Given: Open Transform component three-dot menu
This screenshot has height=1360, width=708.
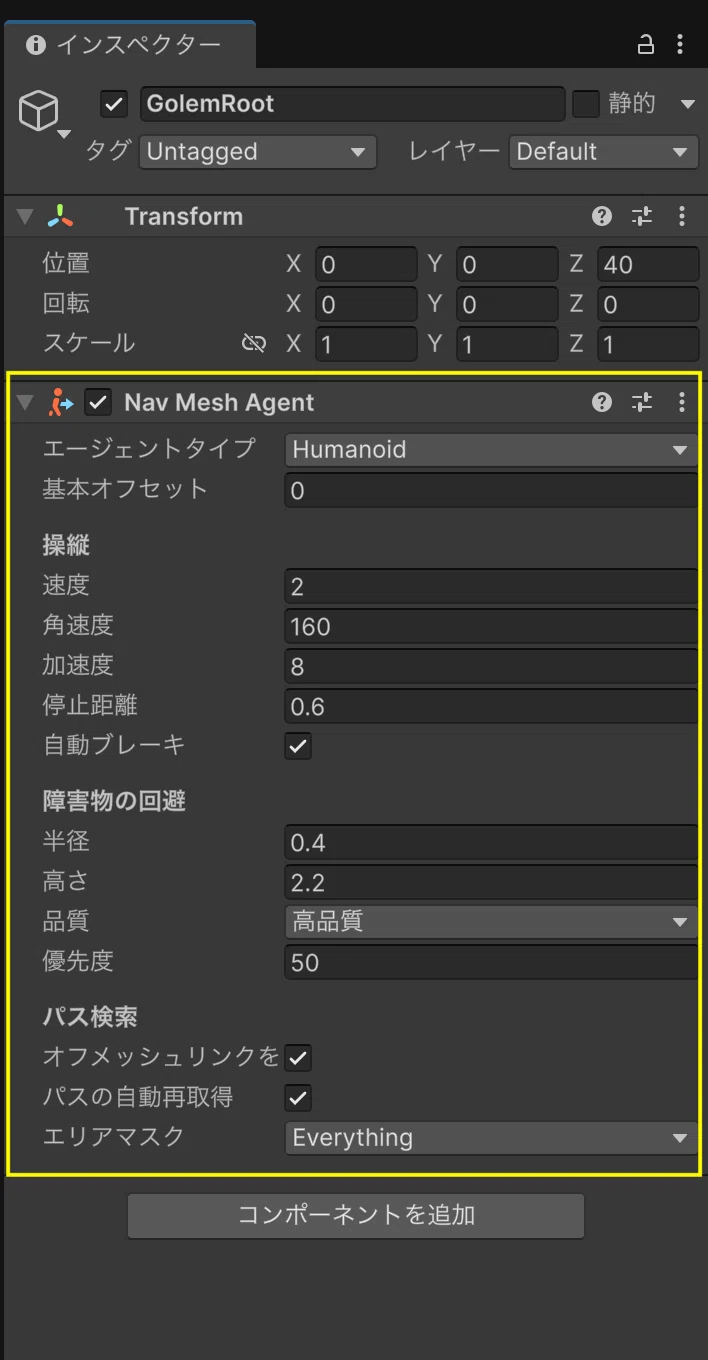Looking at the screenshot, I should point(682,216).
